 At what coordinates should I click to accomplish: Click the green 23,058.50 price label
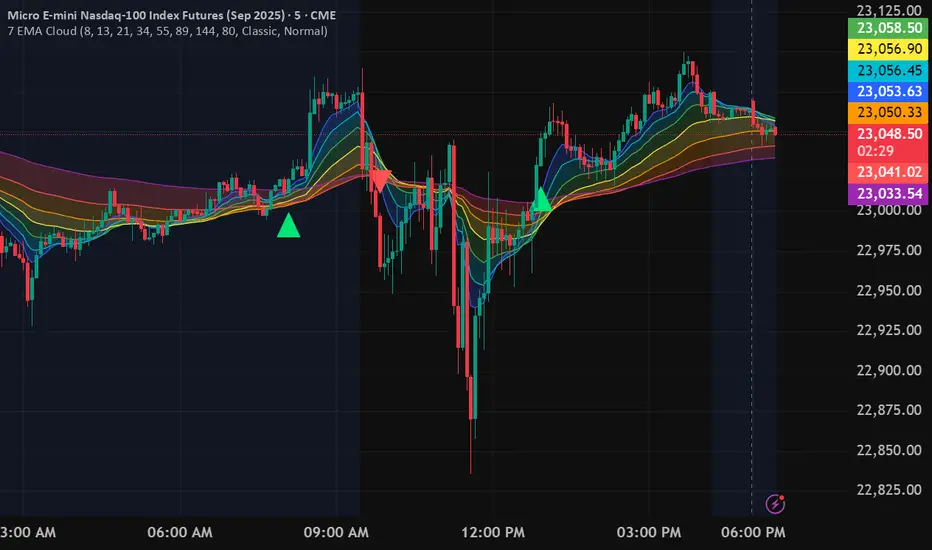[889, 28]
